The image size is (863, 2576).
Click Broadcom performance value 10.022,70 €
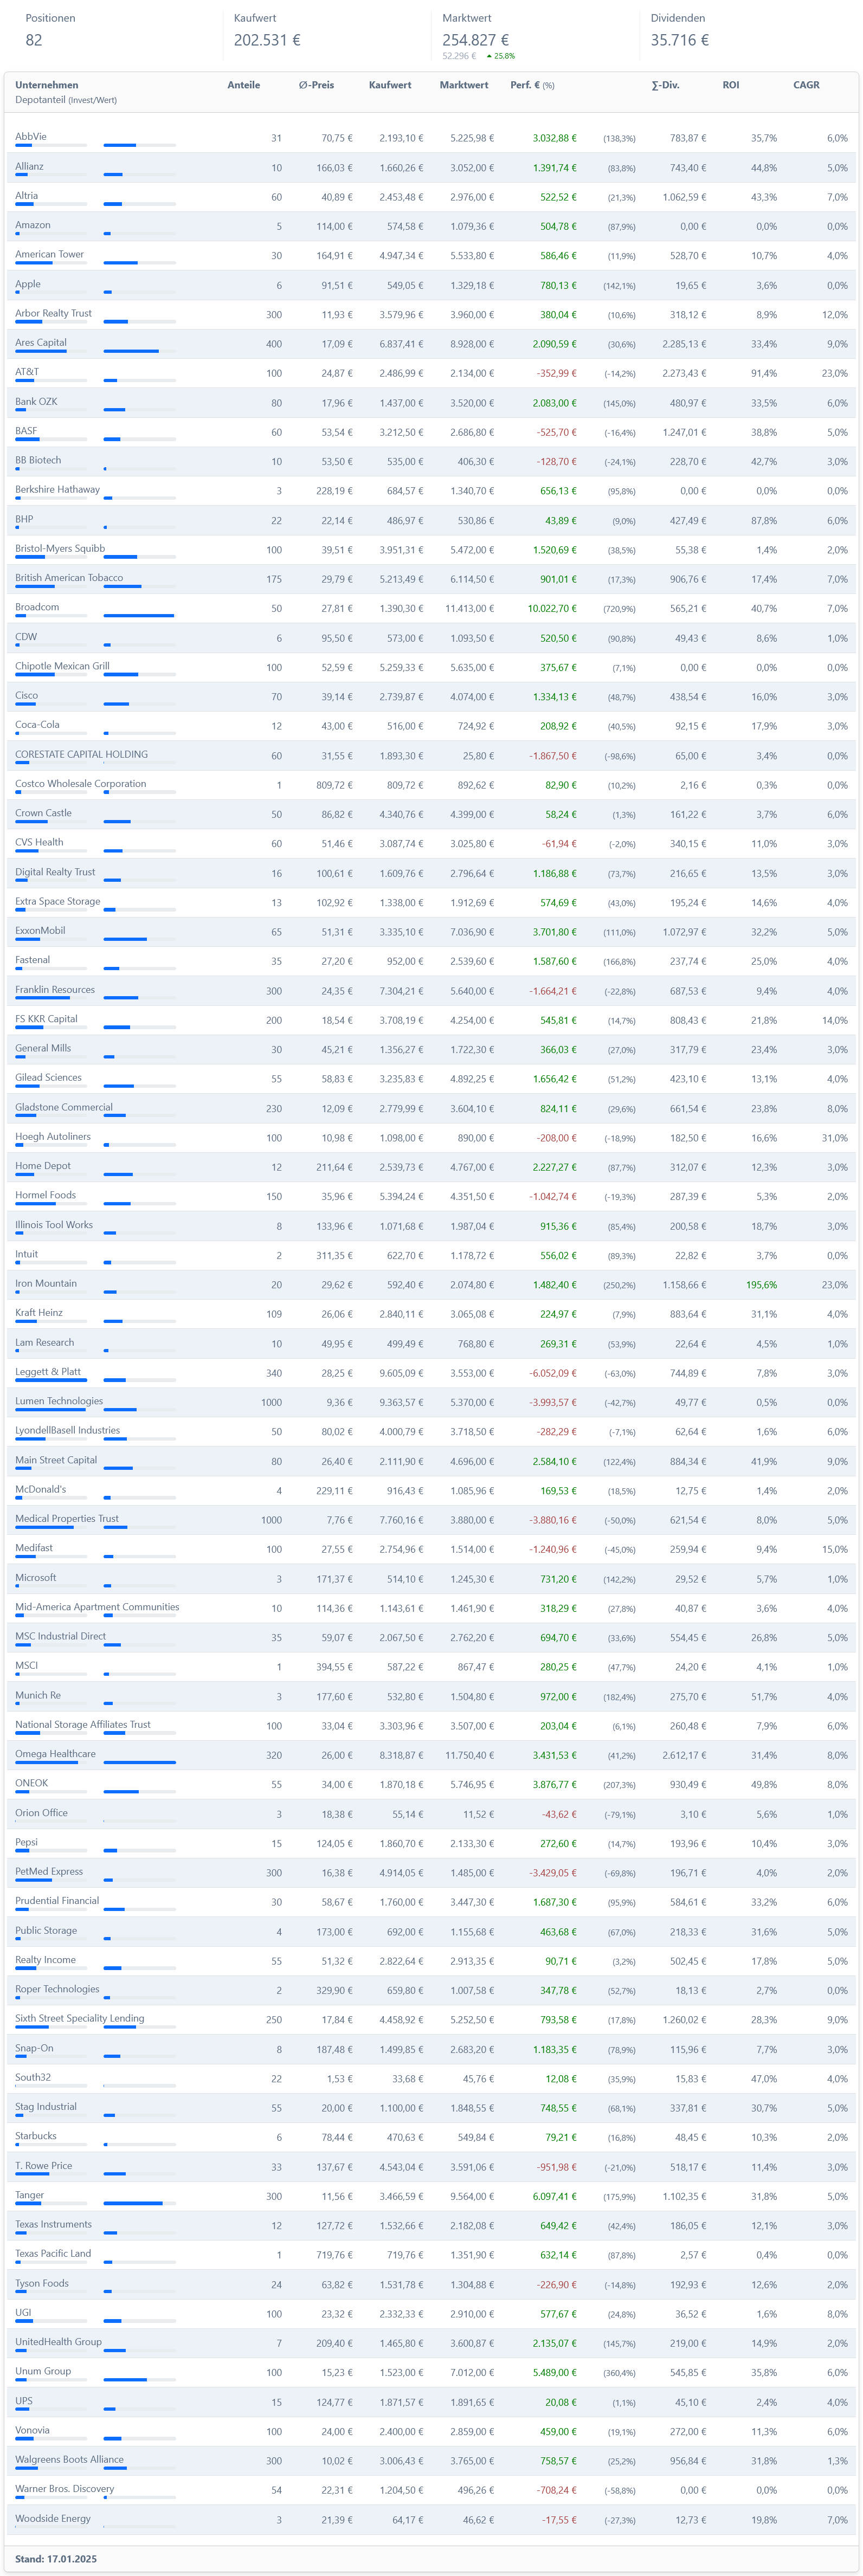tap(552, 609)
